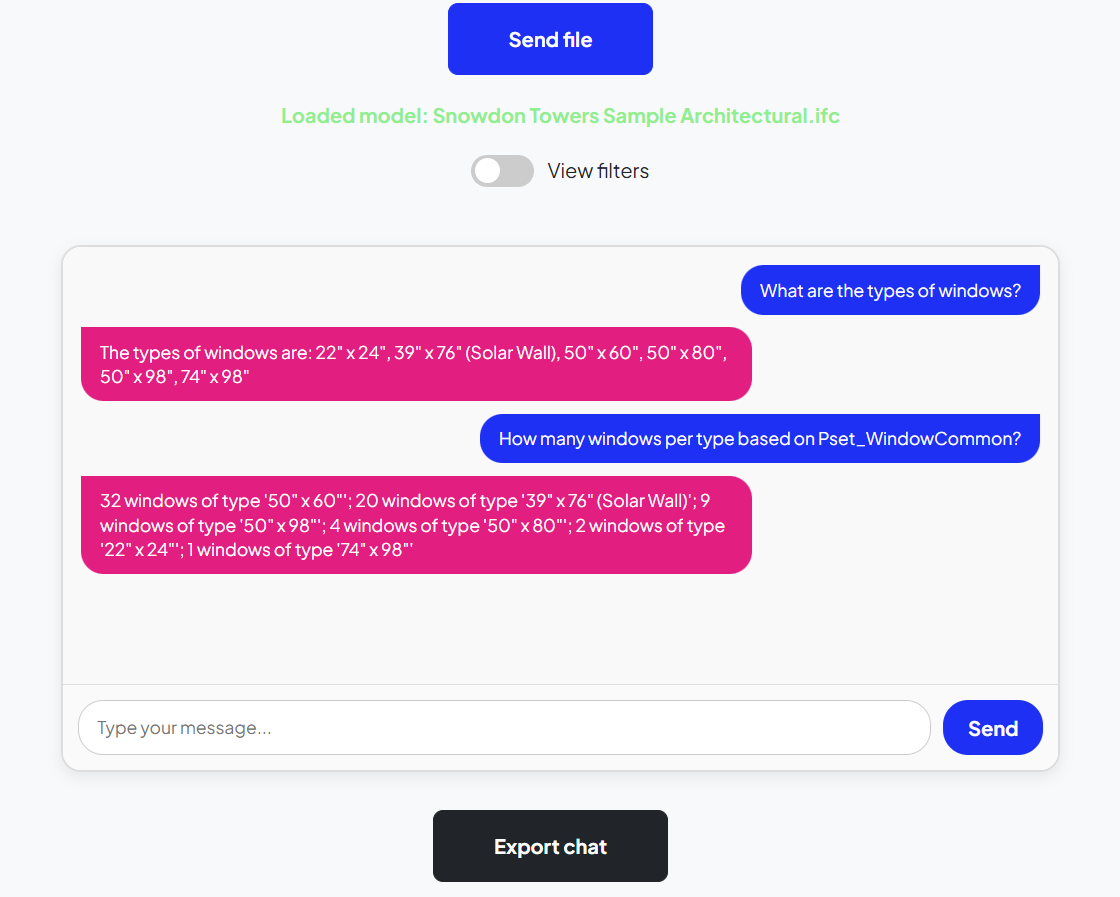1120x897 pixels.
Task: Click the empty chat area below the last reply
Action: (560, 630)
